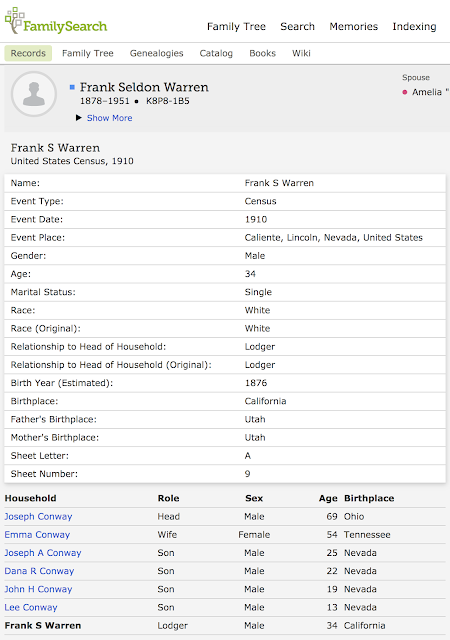Open Emma Conway household record

[37, 535]
